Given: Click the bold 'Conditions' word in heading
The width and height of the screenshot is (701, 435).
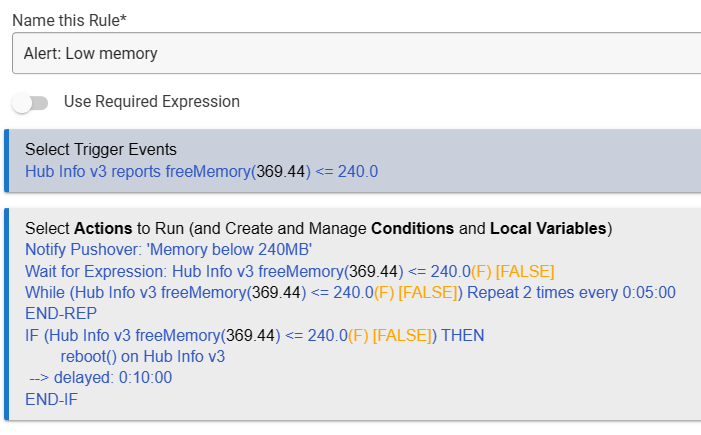Looking at the screenshot, I should (x=412, y=228).
